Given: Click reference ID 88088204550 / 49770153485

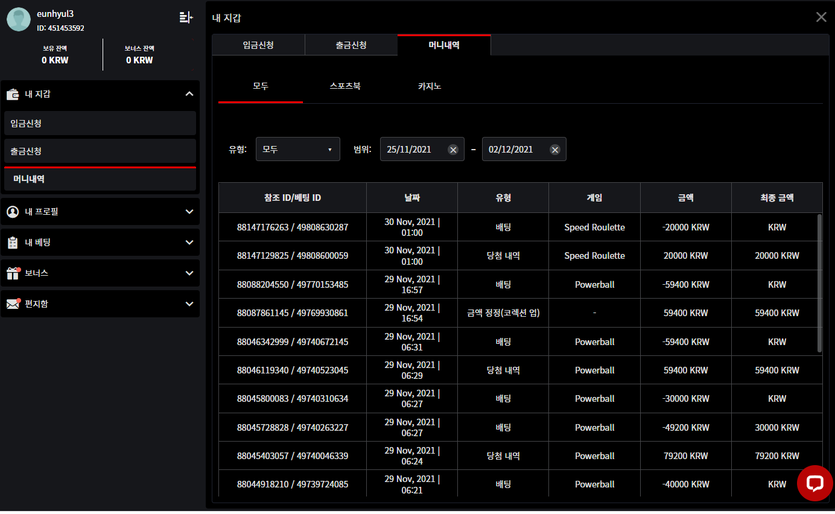Looking at the screenshot, I should pyautogui.click(x=292, y=285).
